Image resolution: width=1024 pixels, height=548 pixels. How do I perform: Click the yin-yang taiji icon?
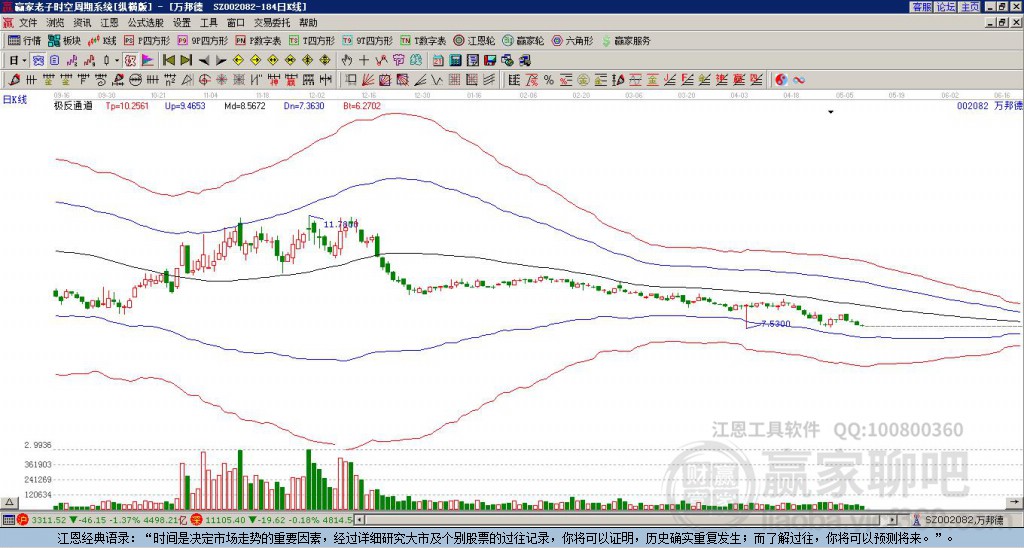[781, 80]
